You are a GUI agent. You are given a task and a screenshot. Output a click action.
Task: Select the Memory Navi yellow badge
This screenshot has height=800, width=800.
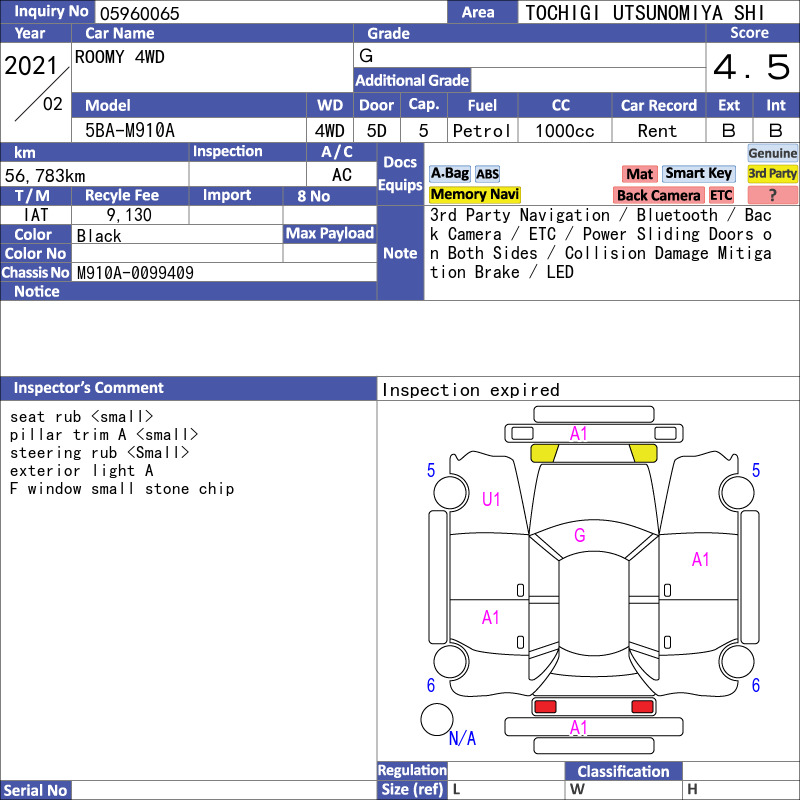point(474,194)
